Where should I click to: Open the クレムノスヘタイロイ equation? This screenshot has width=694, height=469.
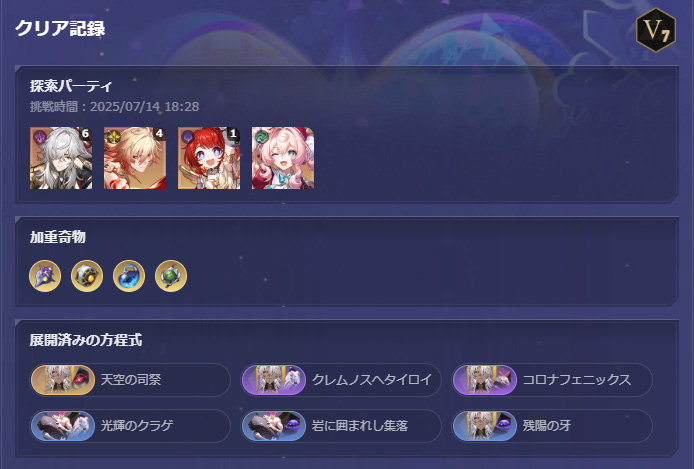(x=341, y=380)
